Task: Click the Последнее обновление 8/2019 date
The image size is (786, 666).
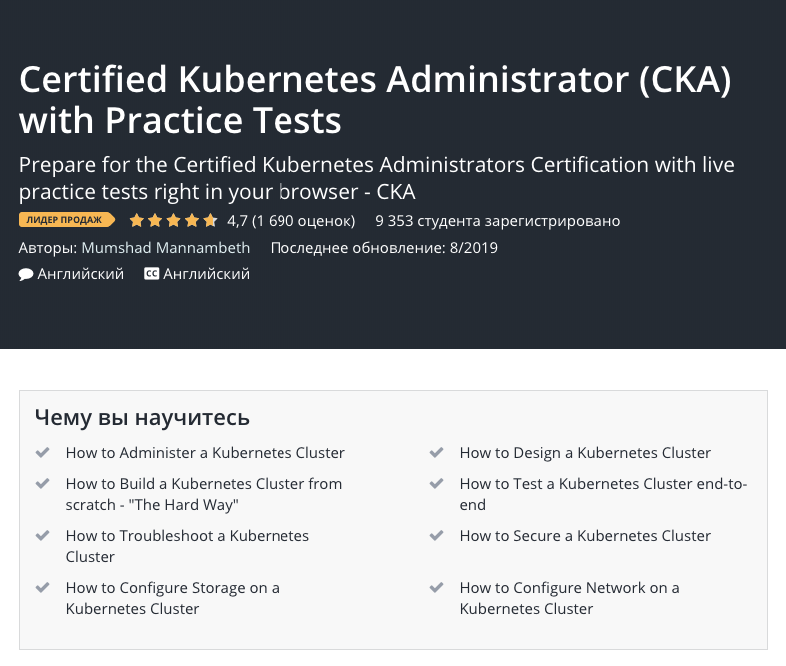Action: (x=384, y=248)
